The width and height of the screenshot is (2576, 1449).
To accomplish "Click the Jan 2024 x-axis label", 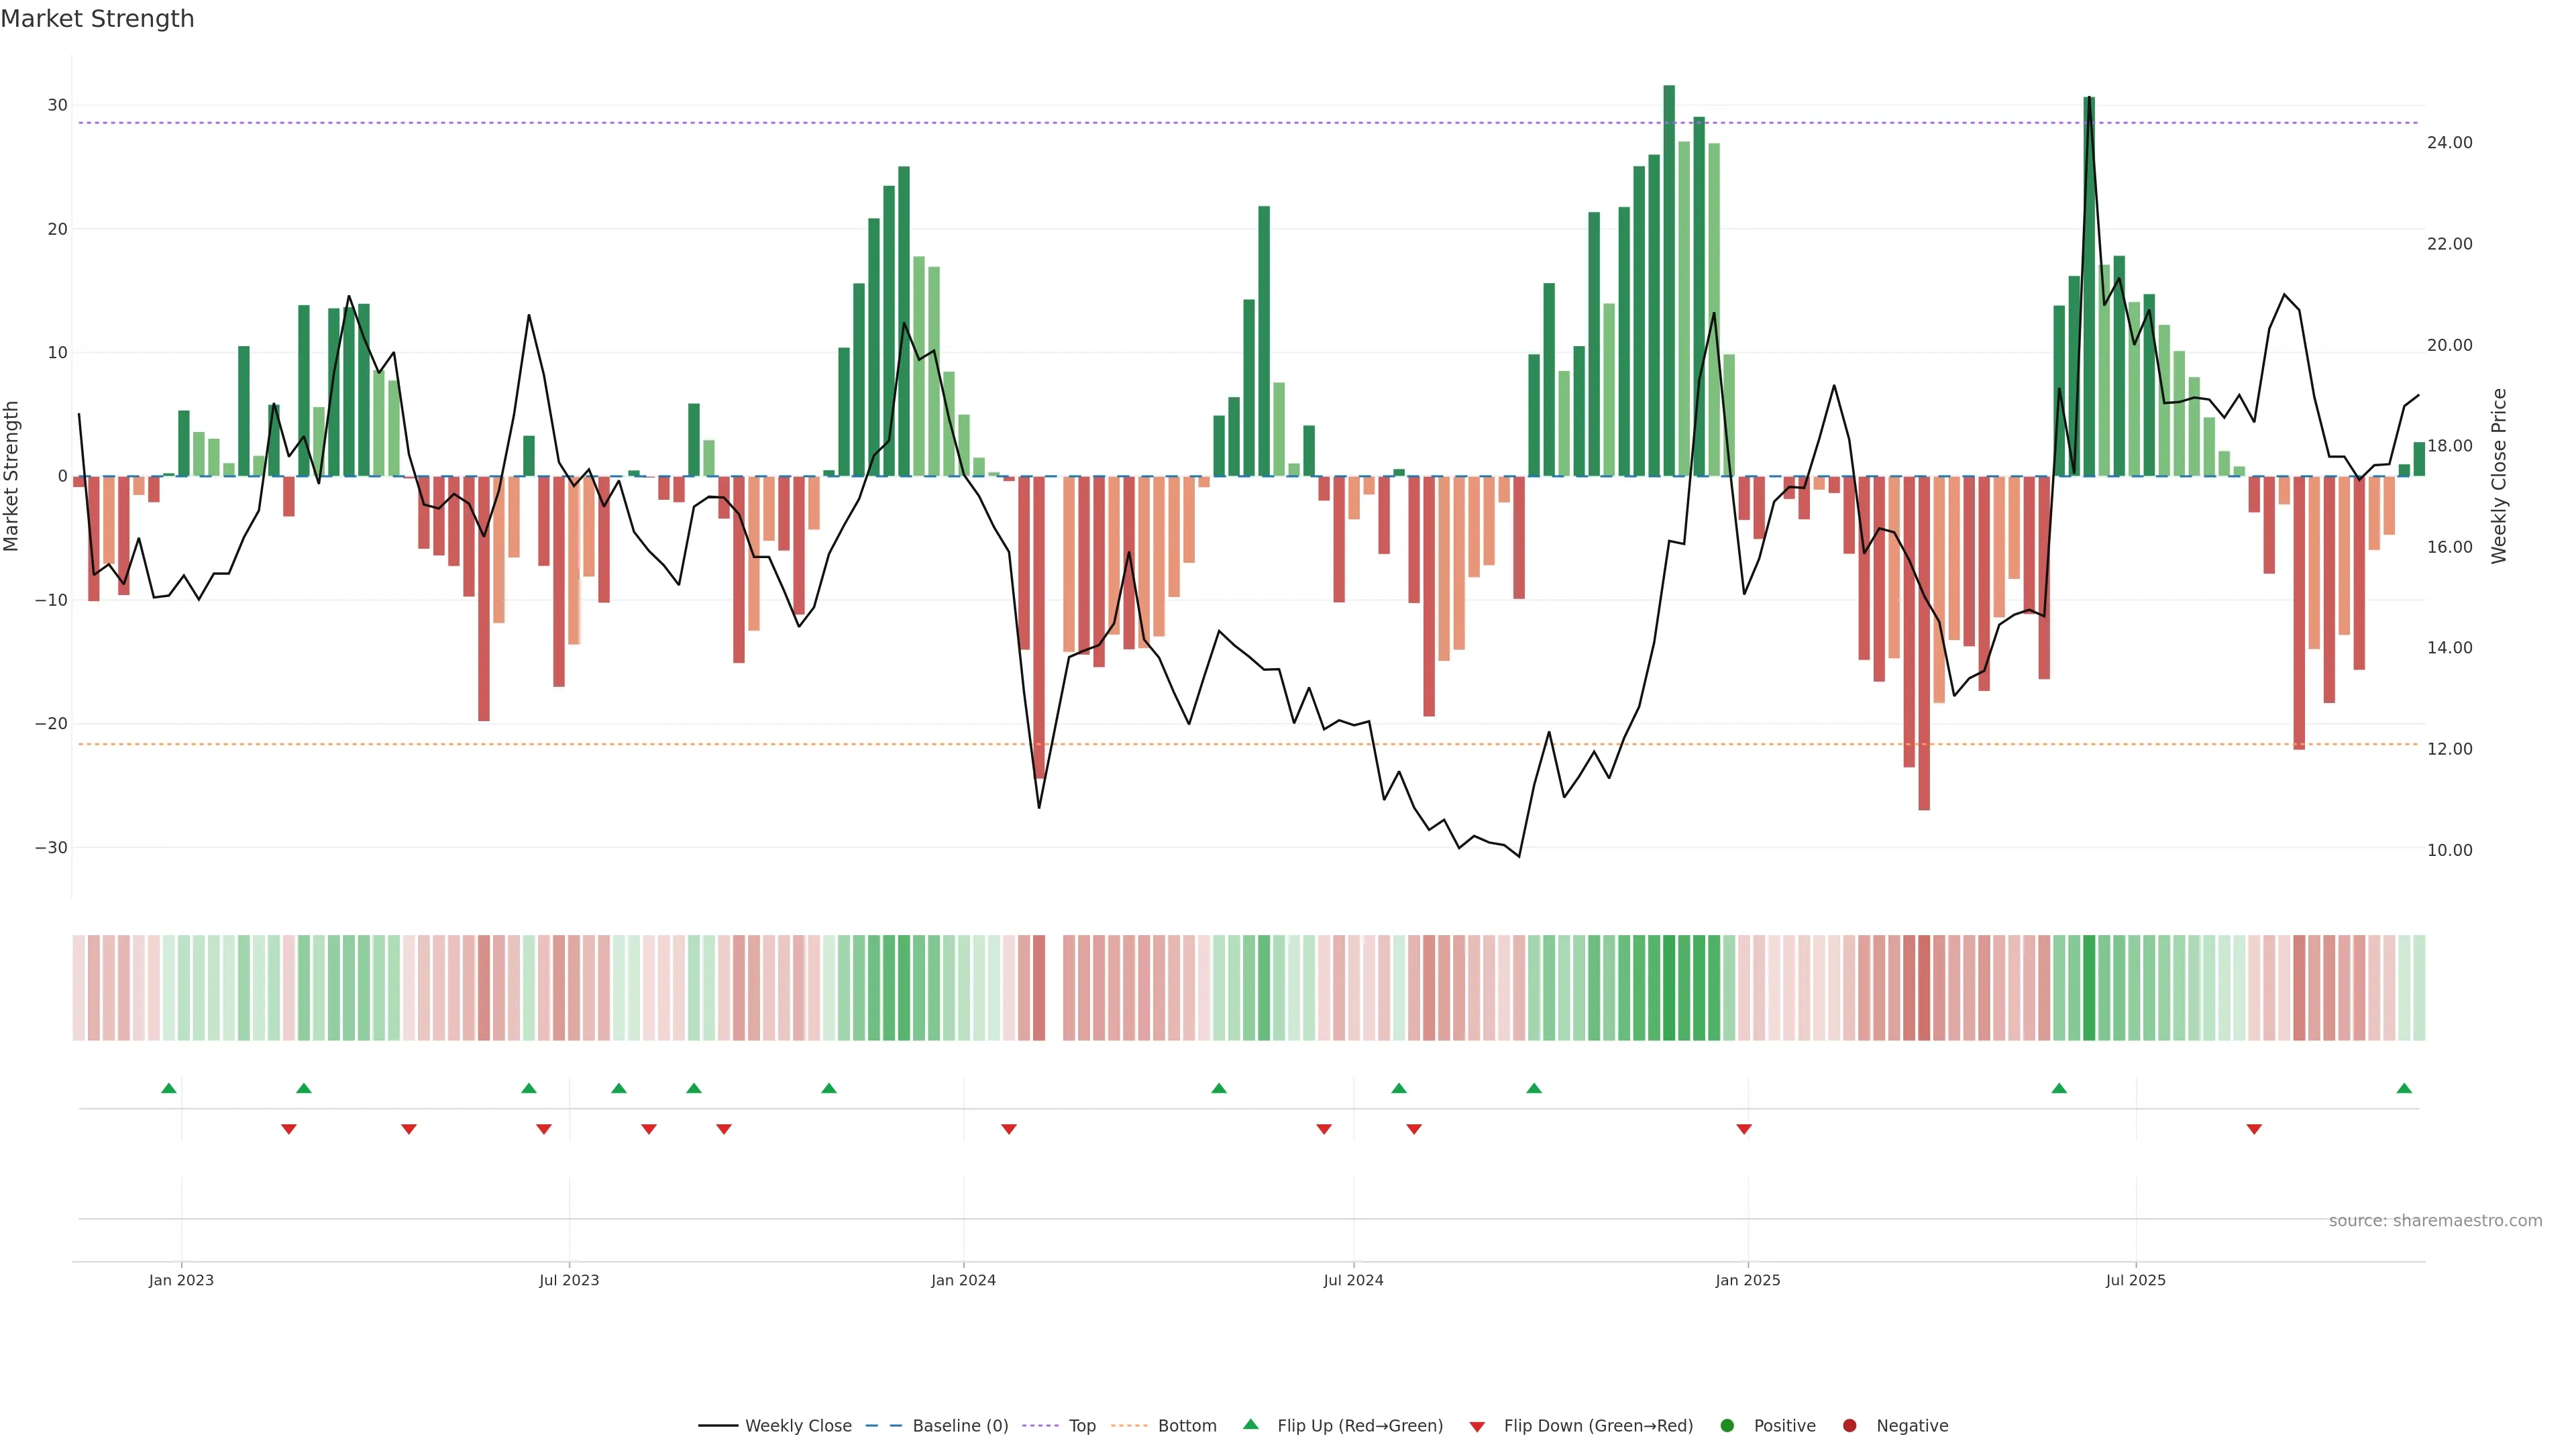I will click(x=963, y=1280).
